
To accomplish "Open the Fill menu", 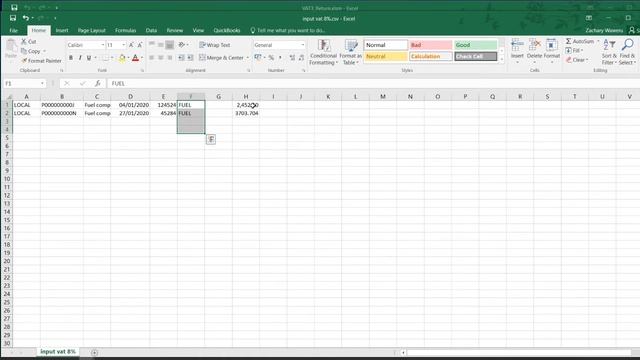I will [574, 51].
